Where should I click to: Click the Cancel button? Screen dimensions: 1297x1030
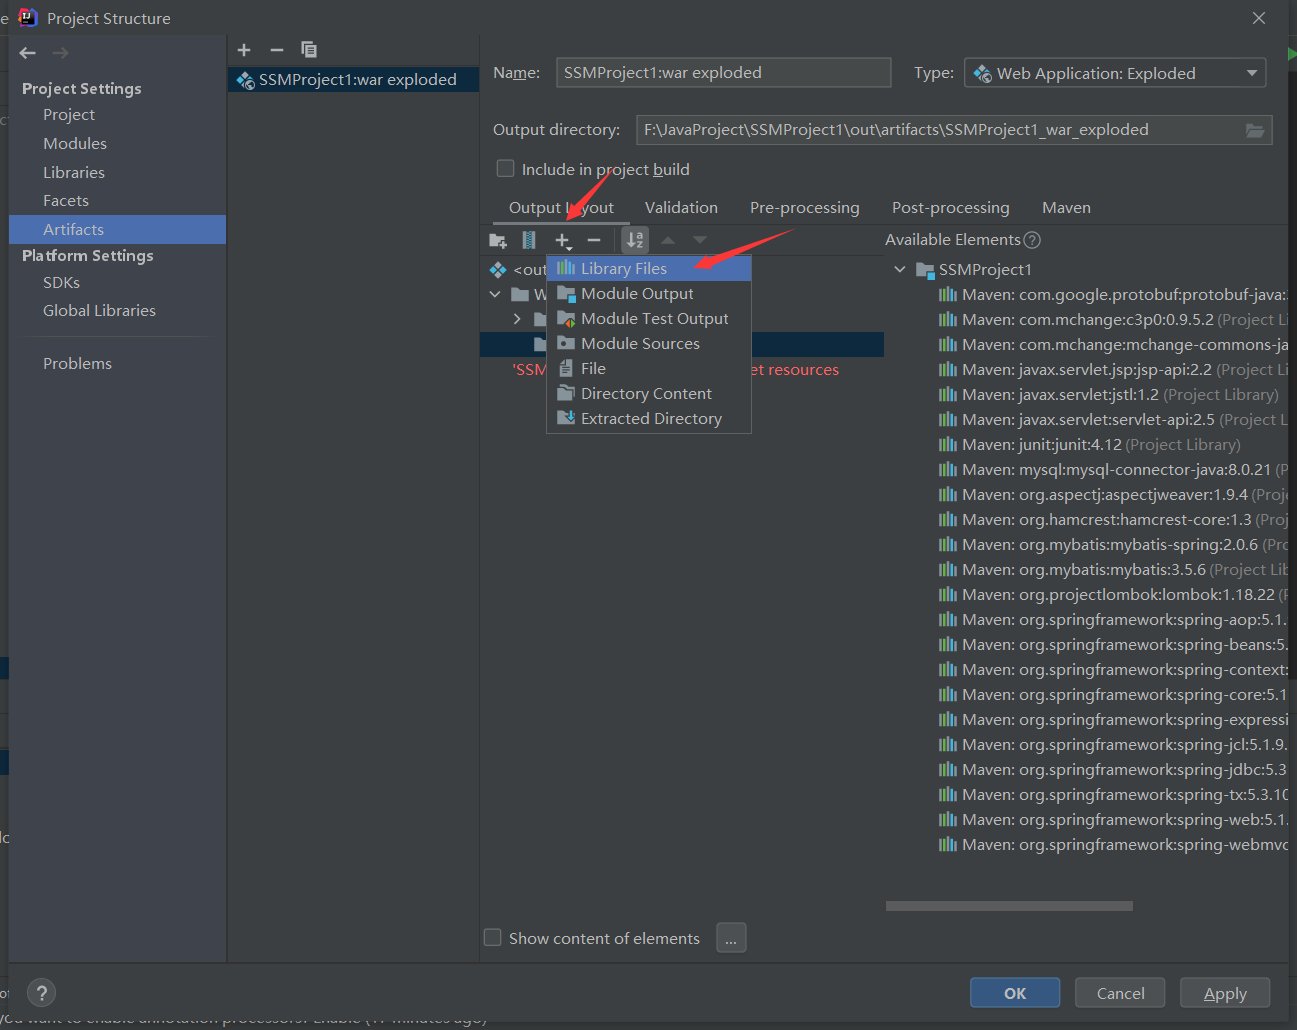(1120, 993)
